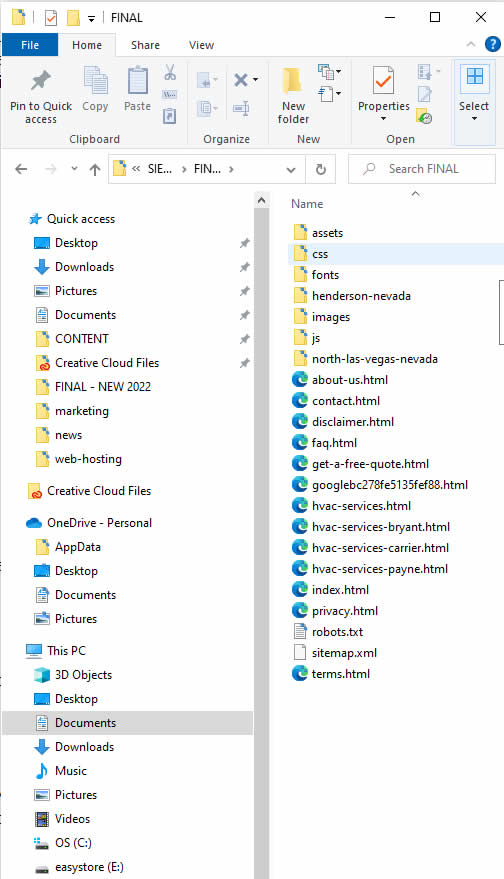
Task: Collapse the ribbon with the chevron
Action: (x=471, y=44)
